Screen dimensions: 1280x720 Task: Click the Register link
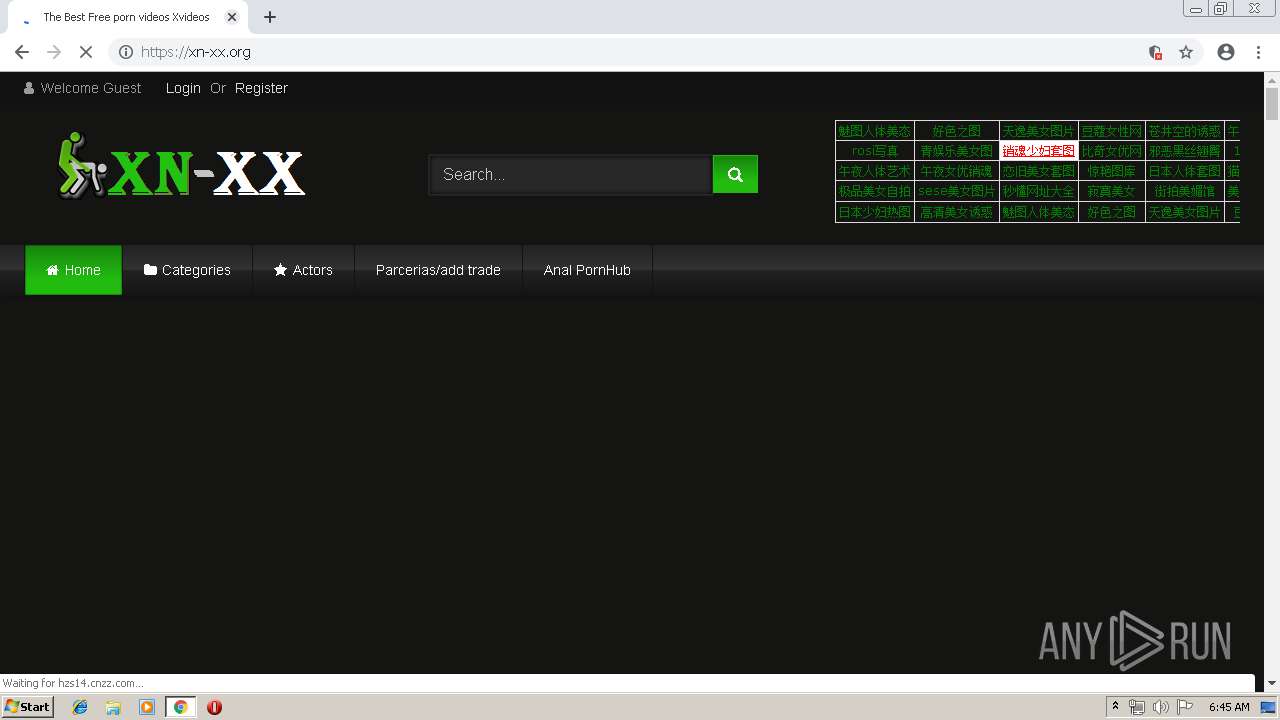(261, 88)
